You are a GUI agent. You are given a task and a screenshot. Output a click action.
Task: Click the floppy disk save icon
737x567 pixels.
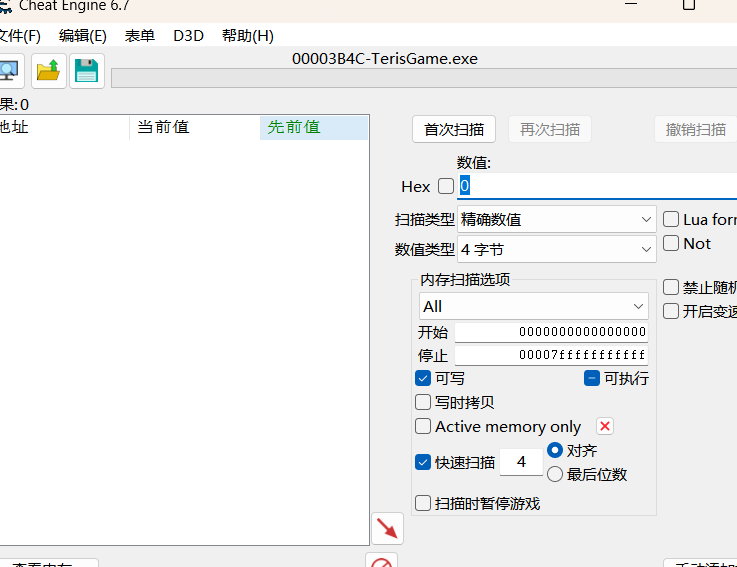[x=87, y=70]
